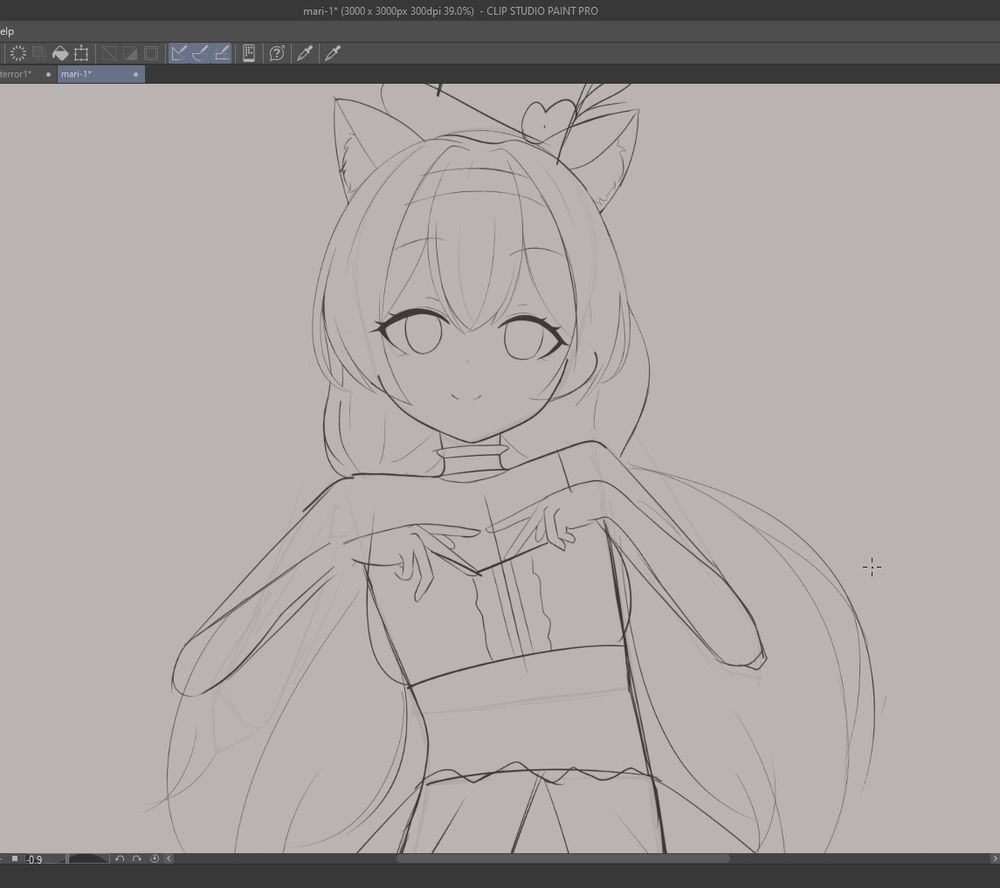1000x888 pixels.
Task: Select the Scale/Rotate transform icon
Action: pos(81,54)
